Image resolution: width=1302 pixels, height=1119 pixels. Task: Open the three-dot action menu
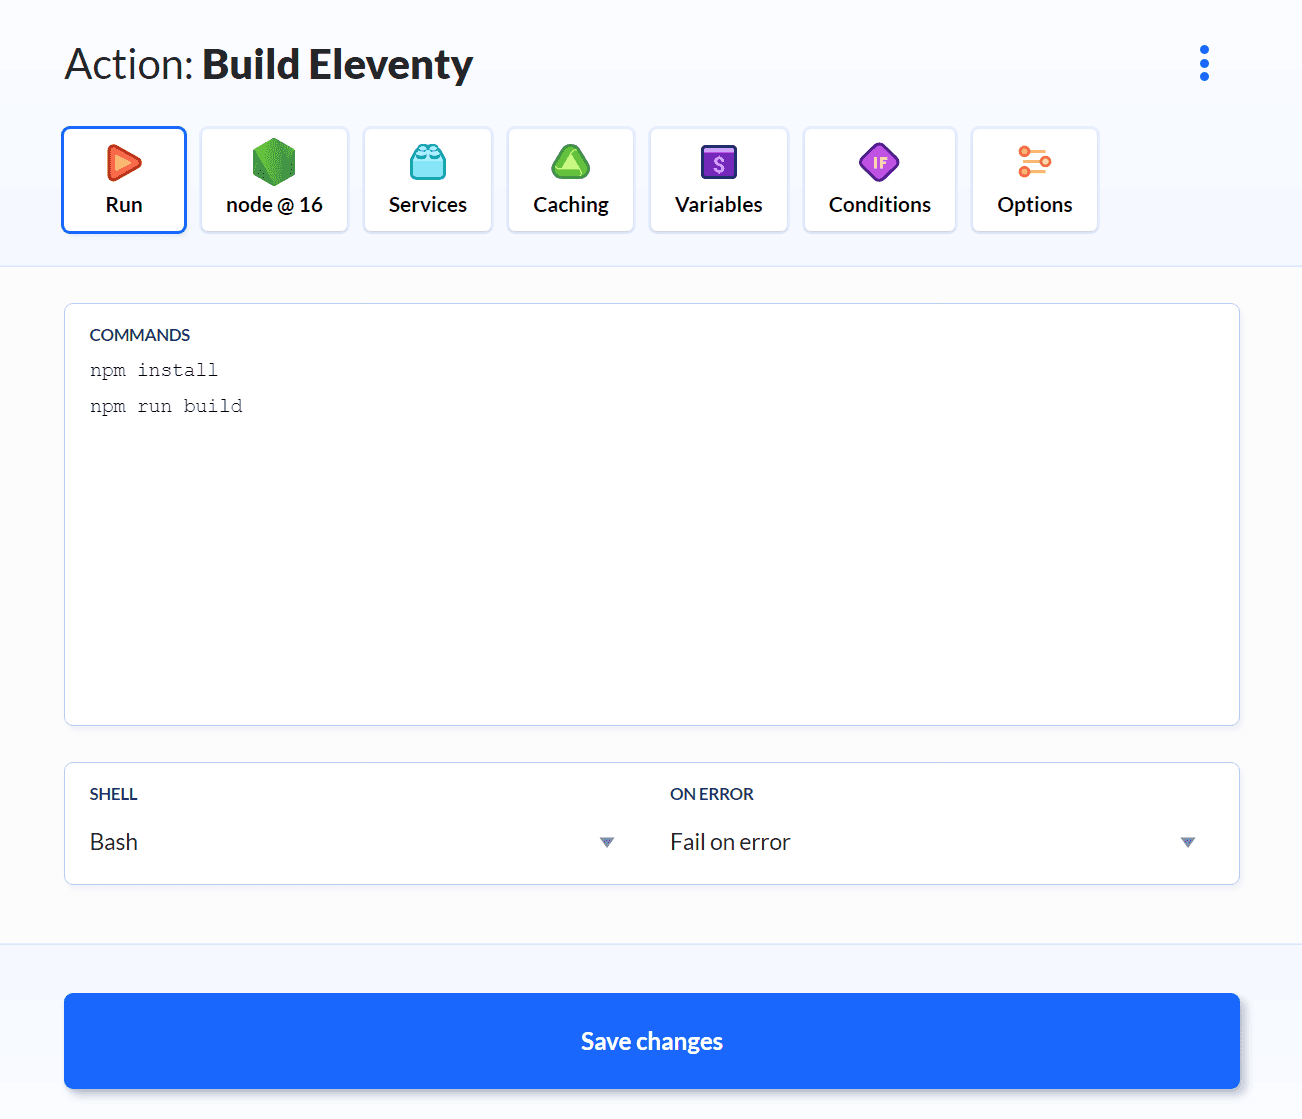[1203, 63]
